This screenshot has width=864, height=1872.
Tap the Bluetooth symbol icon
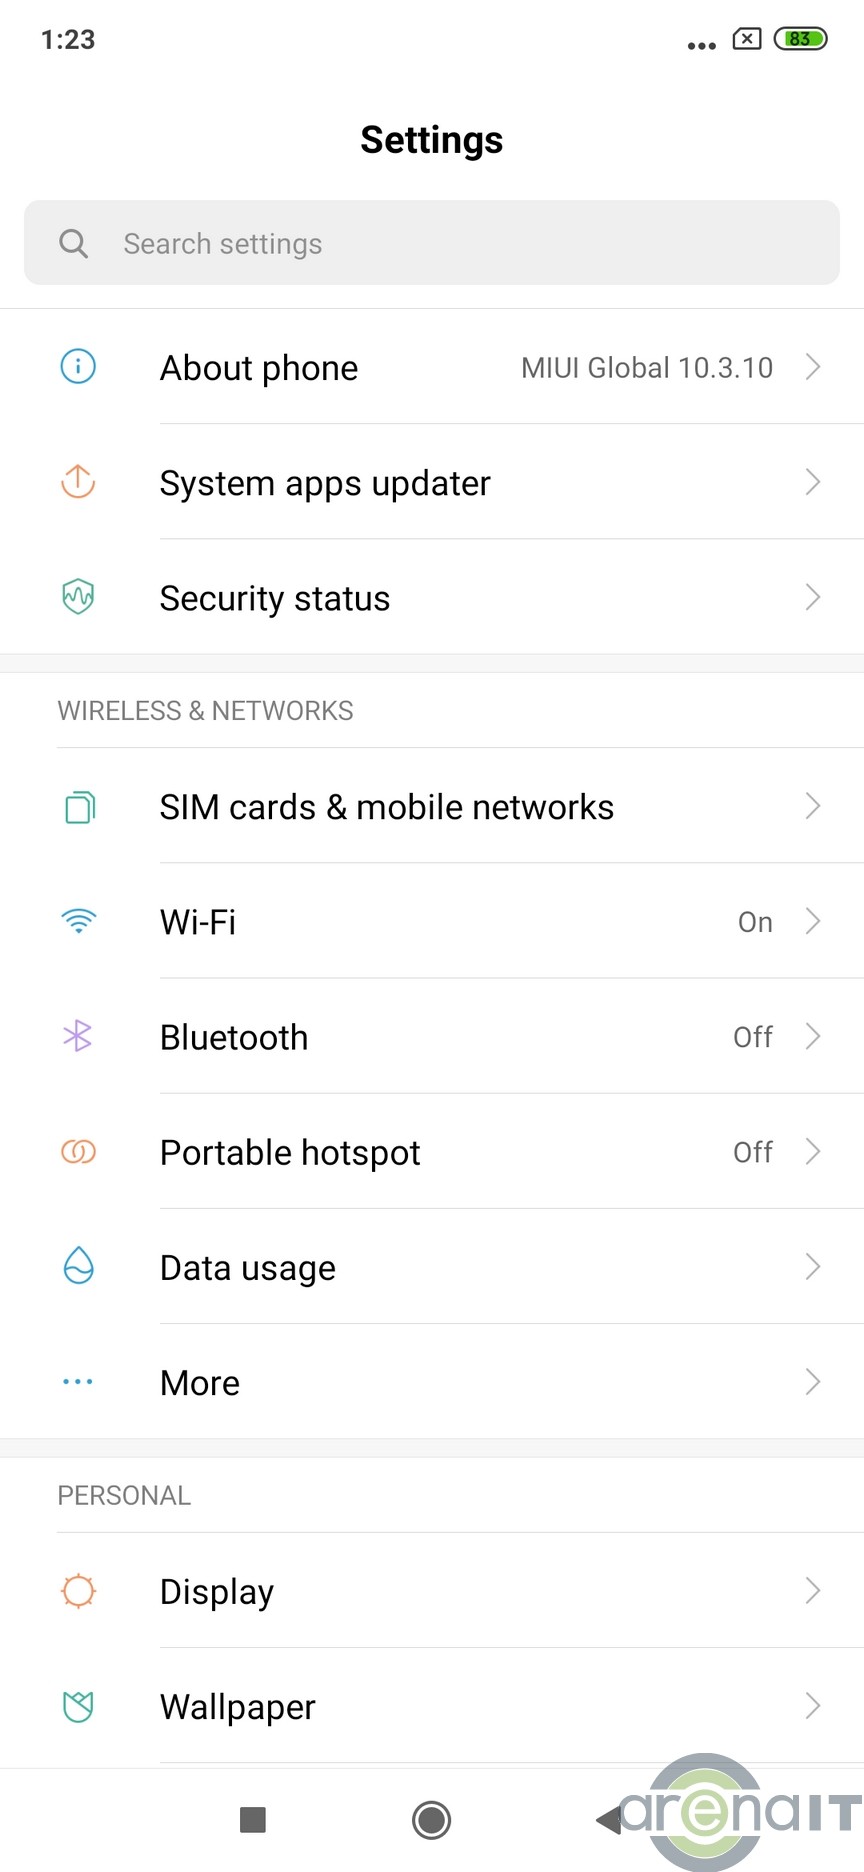point(78,1036)
